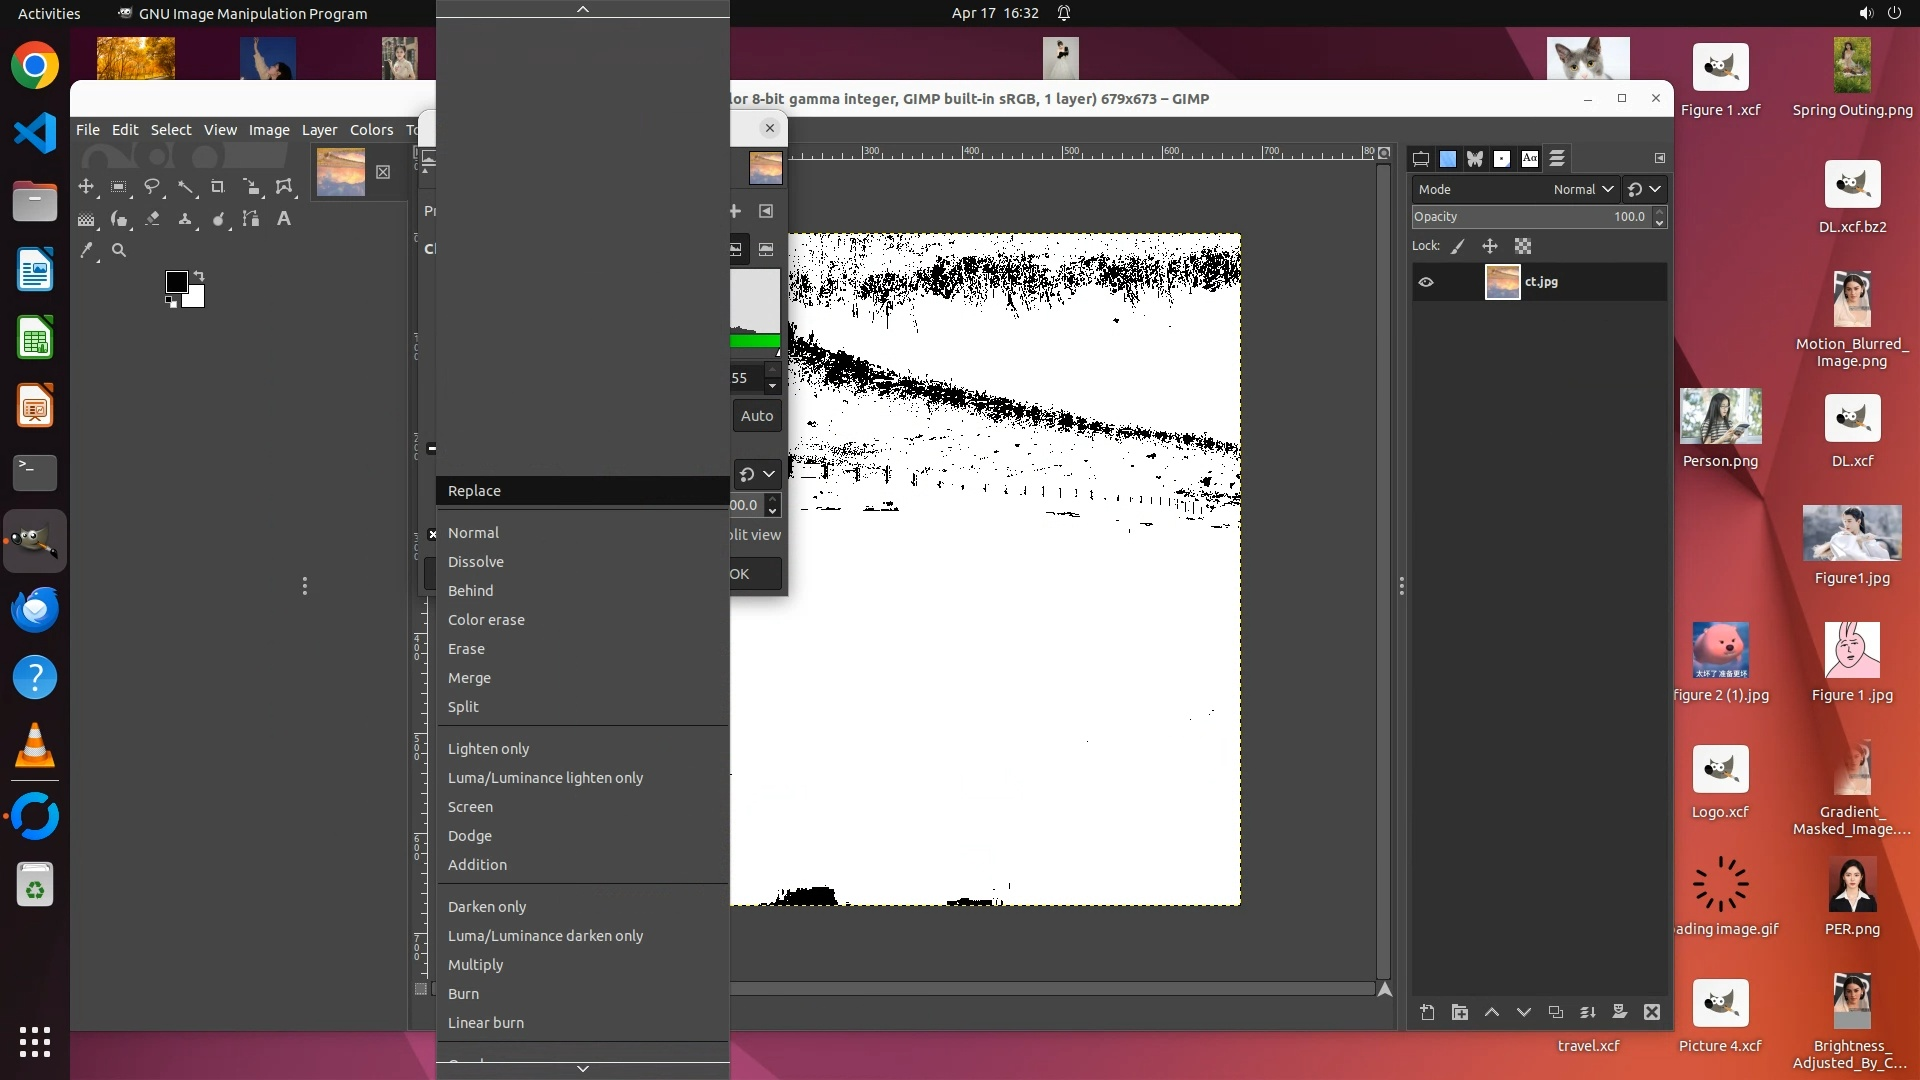Image resolution: width=1920 pixels, height=1080 pixels.
Task: Toggle lock pixels paintbrush icon
Action: [x=1458, y=247]
